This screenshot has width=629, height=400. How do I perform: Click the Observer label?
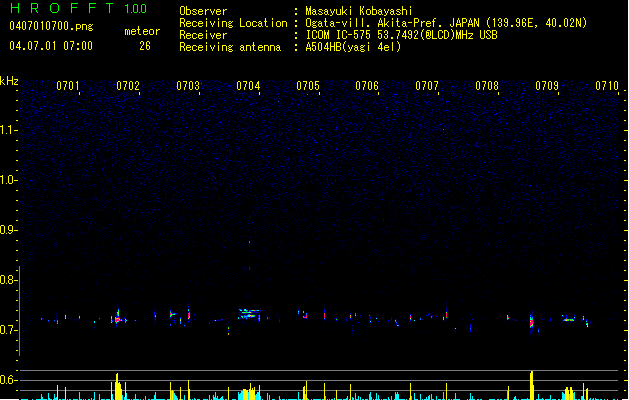pyautogui.click(x=203, y=11)
